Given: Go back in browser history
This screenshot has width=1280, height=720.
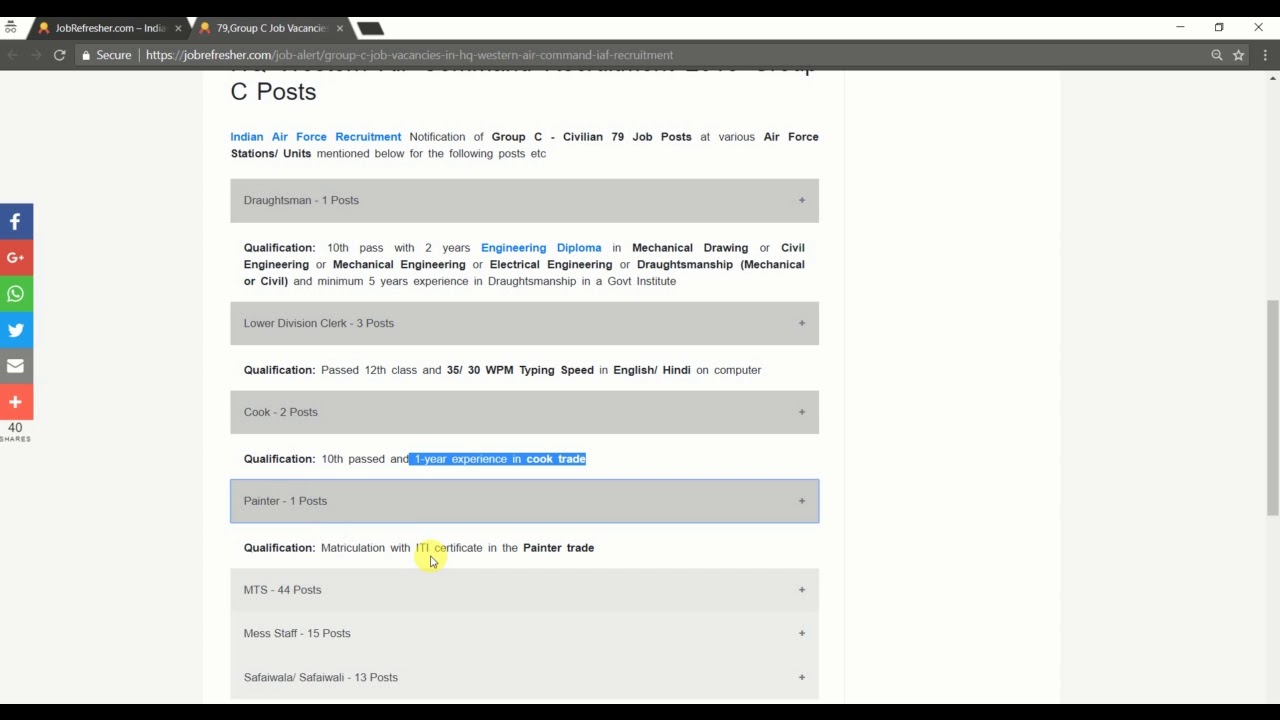Looking at the screenshot, I should pyautogui.click(x=13, y=55).
